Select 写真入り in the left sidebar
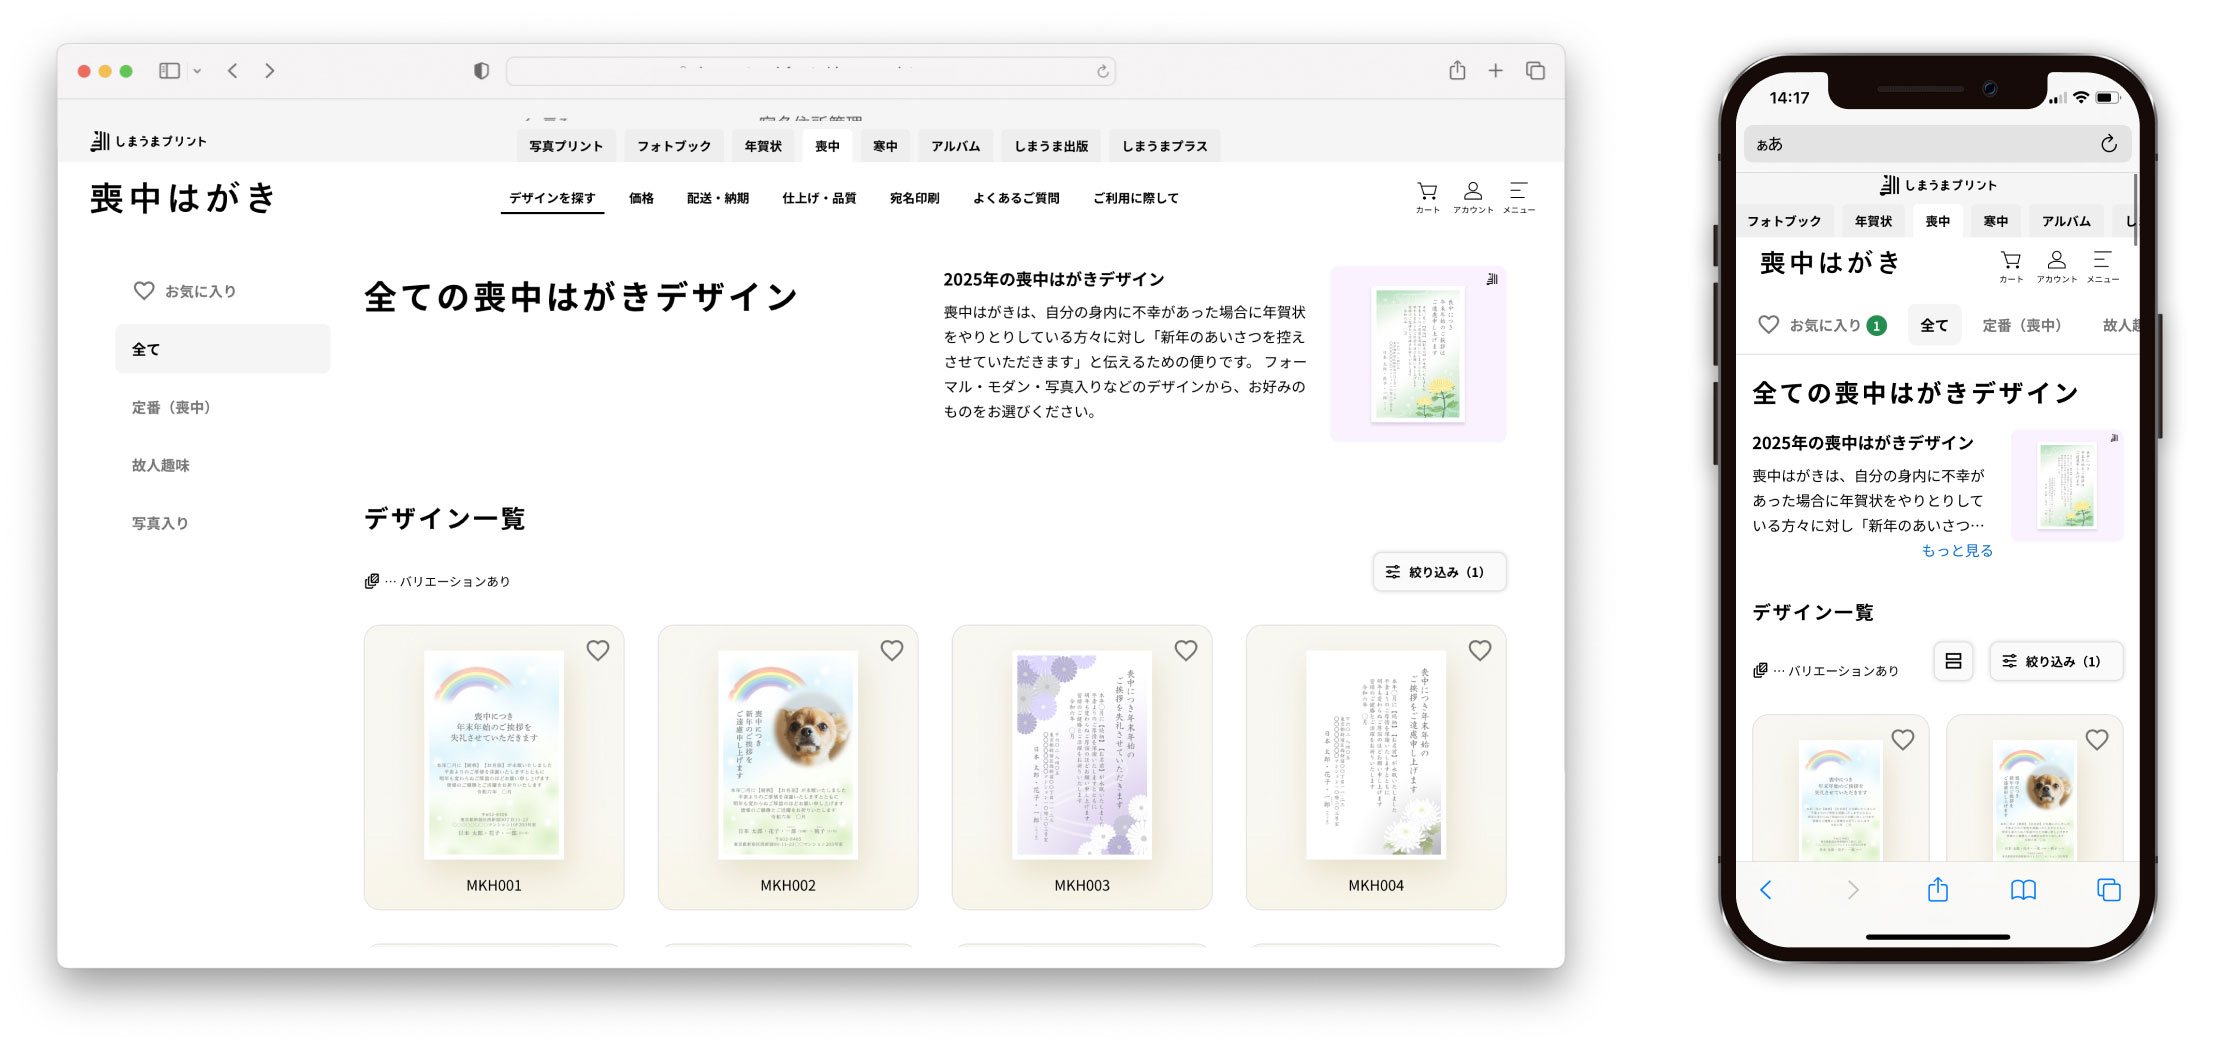 [160, 523]
